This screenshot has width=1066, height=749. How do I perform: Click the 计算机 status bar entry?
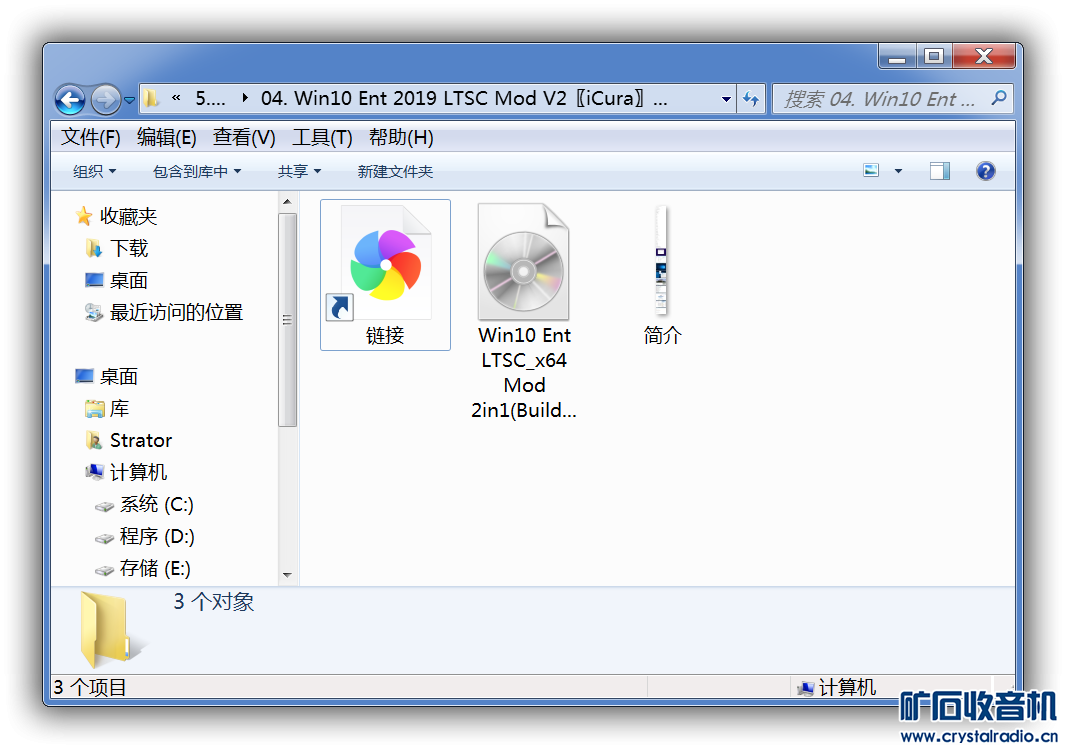tap(836, 687)
